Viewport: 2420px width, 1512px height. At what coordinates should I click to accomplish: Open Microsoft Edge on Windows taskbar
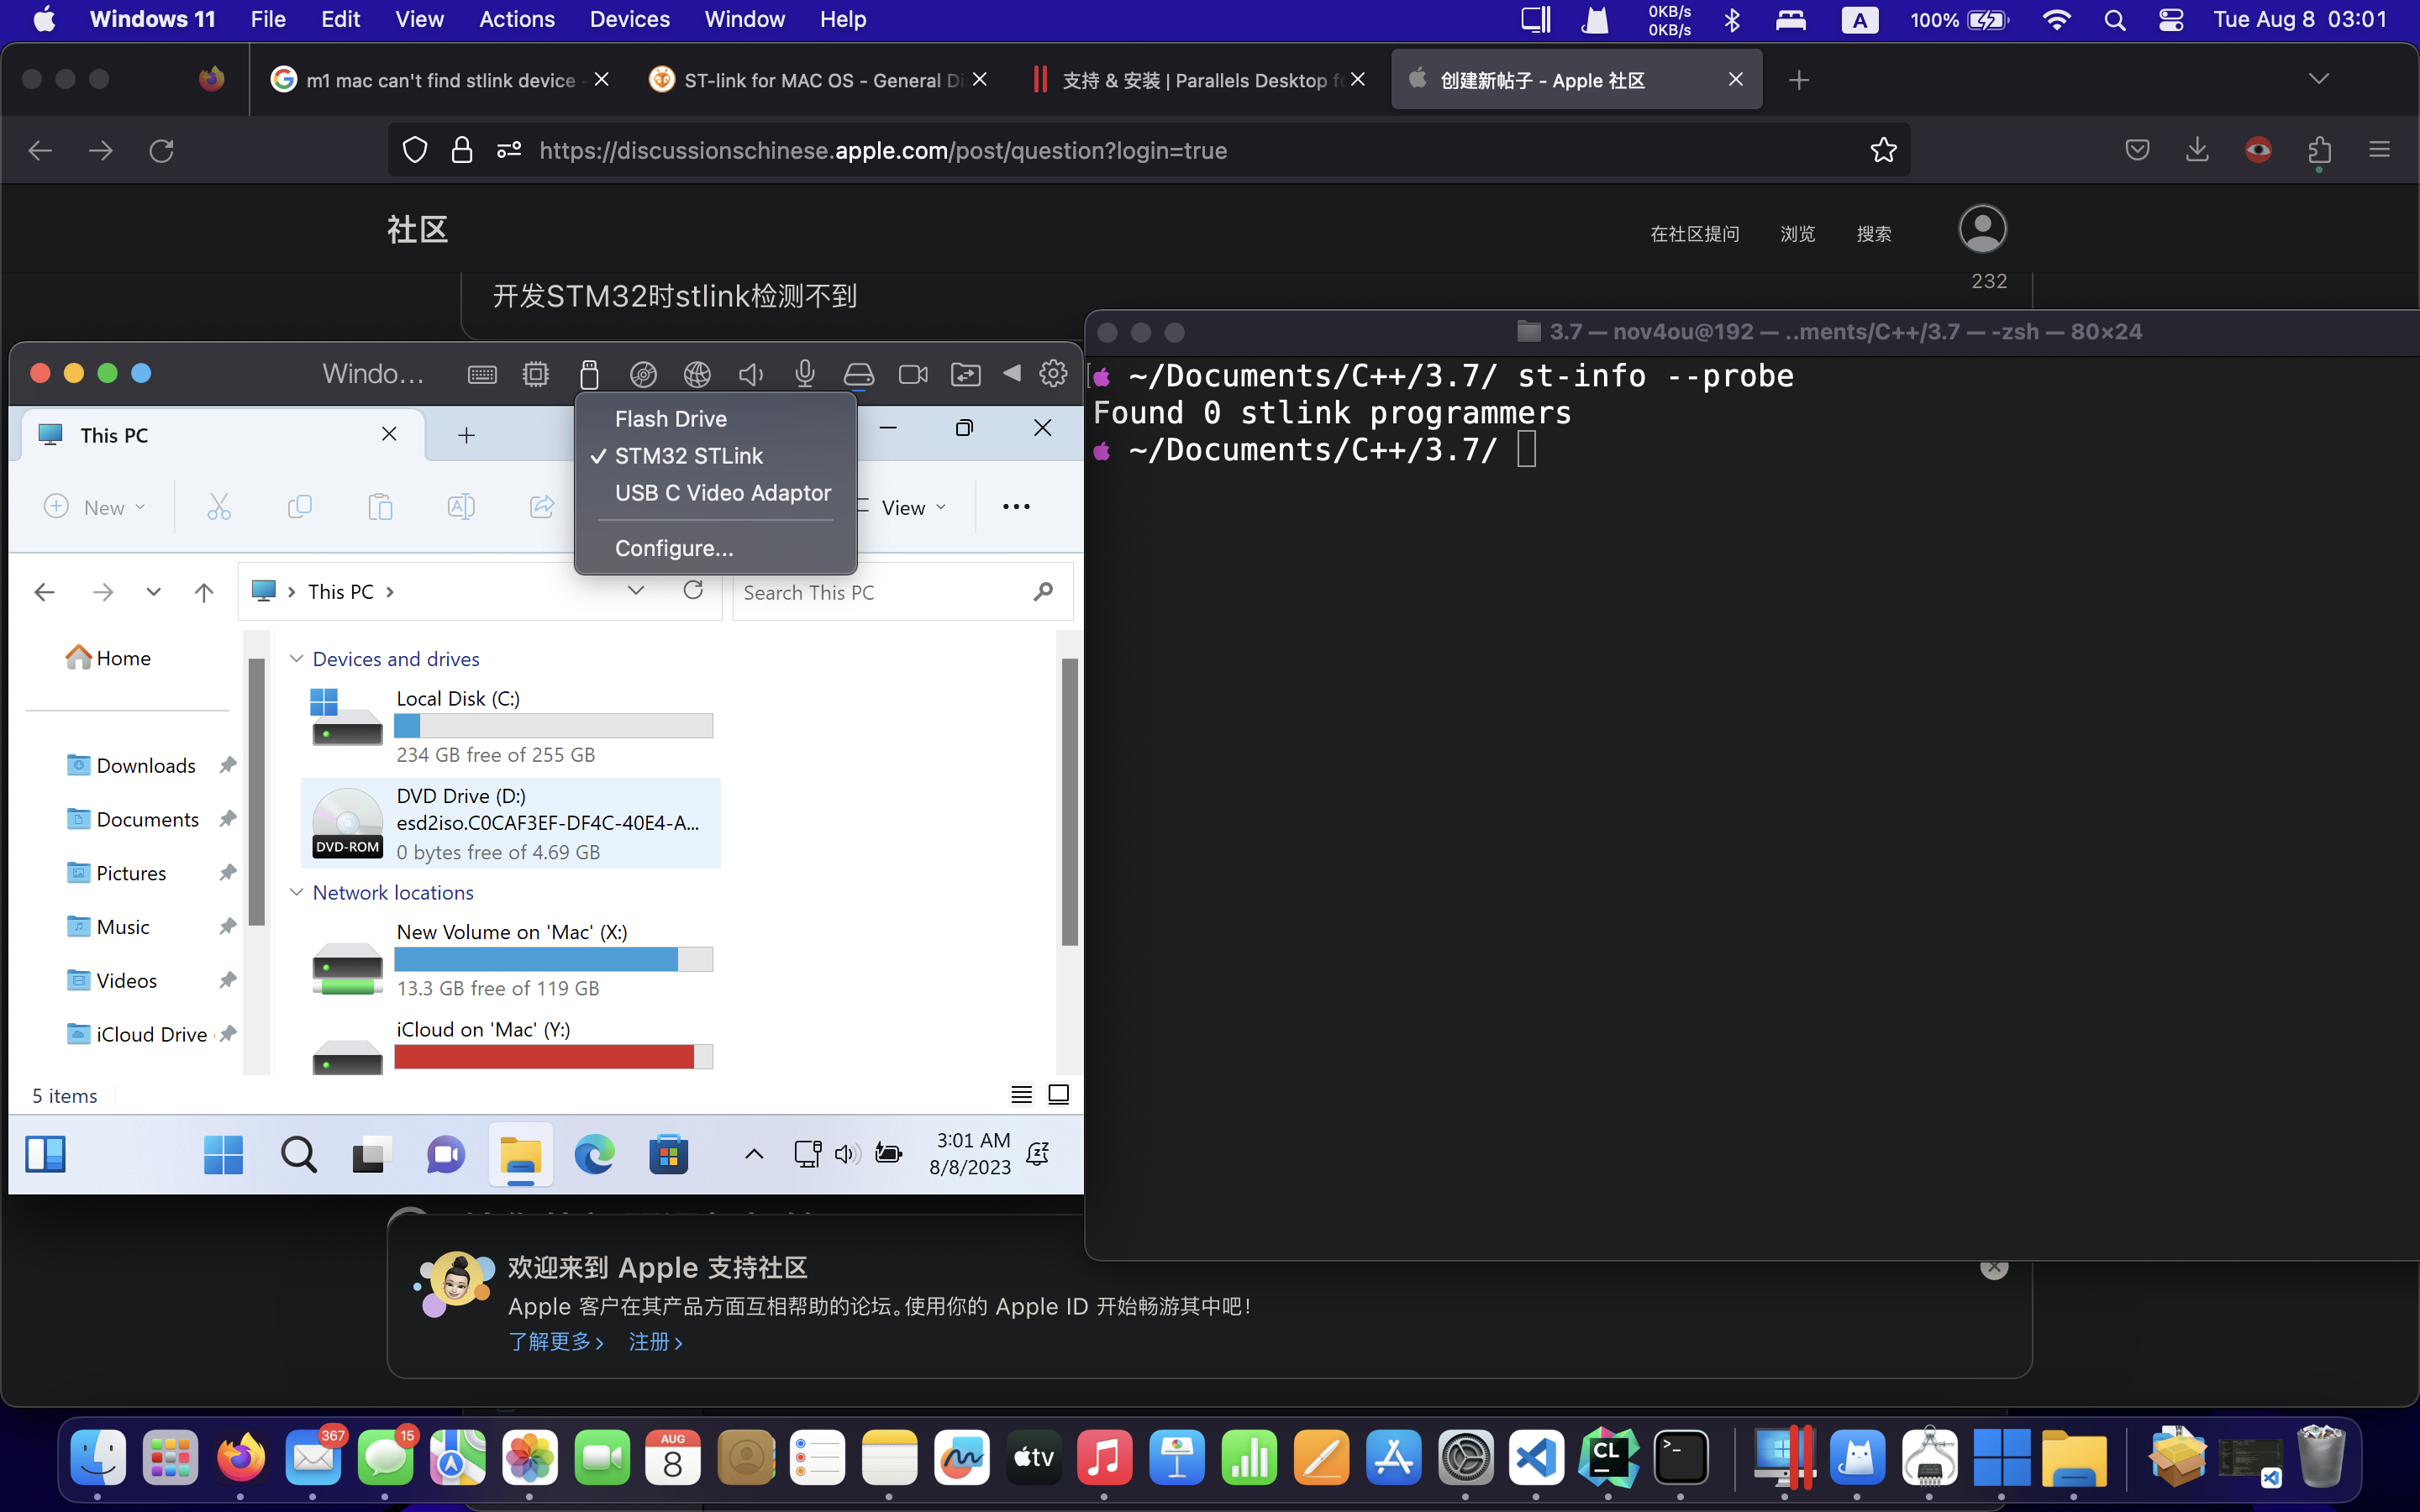coord(594,1155)
